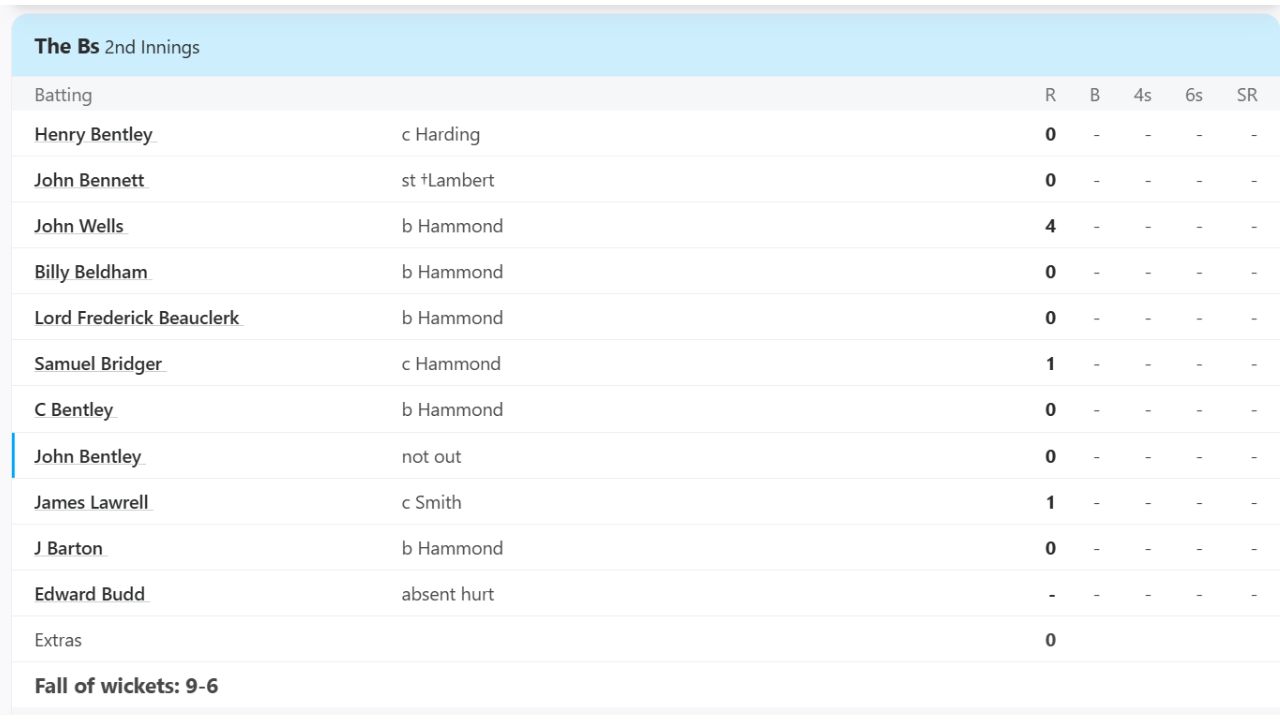Open John Wells' player page
1280x720 pixels.
(x=79, y=226)
